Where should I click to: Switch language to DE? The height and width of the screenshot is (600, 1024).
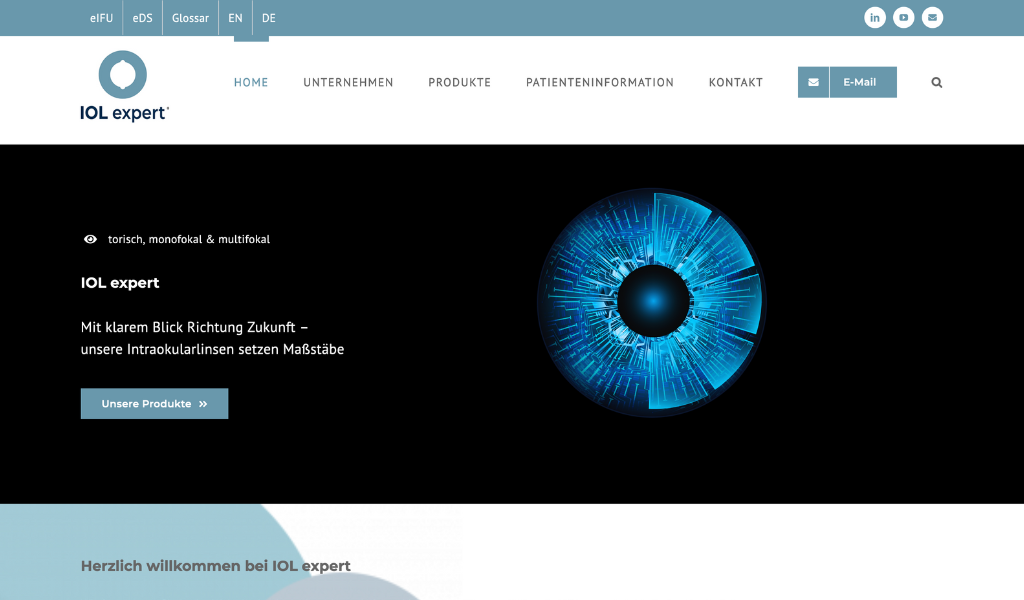coord(268,18)
